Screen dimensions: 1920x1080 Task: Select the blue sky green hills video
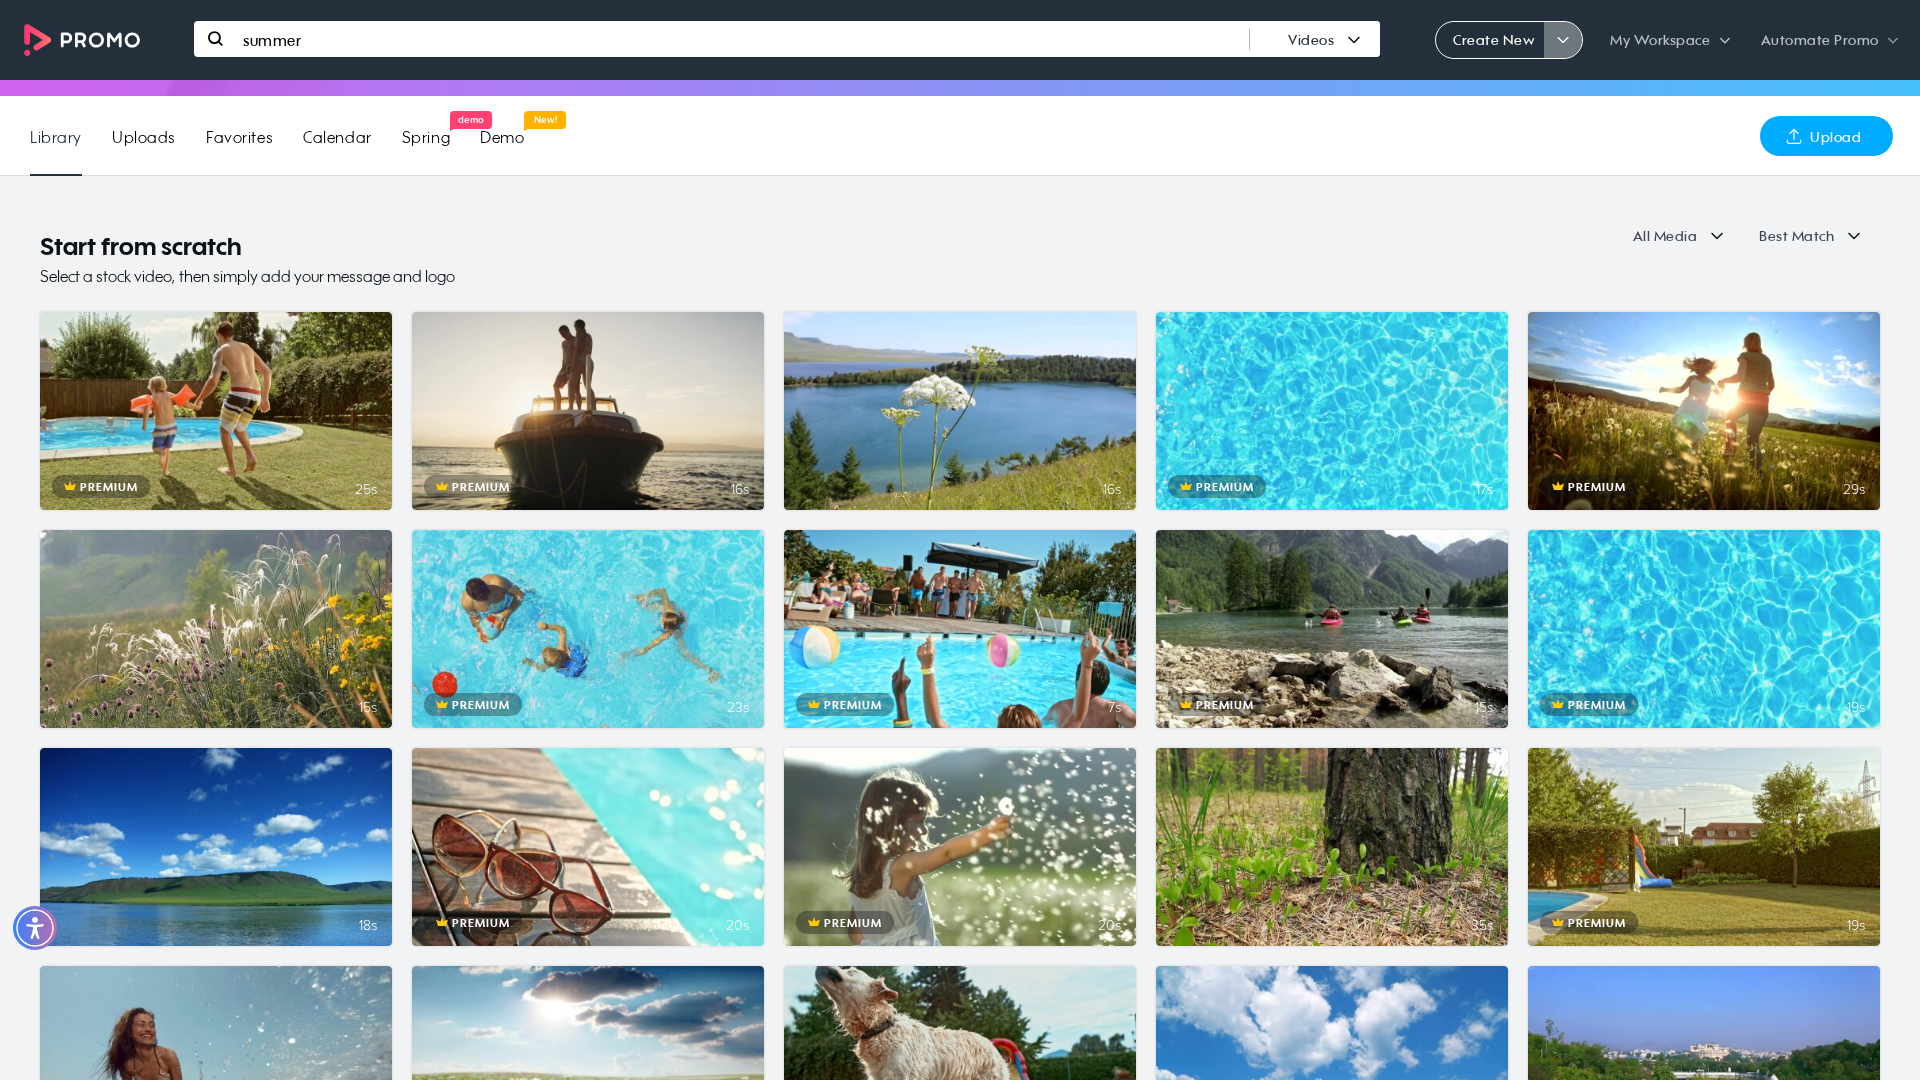tap(216, 847)
